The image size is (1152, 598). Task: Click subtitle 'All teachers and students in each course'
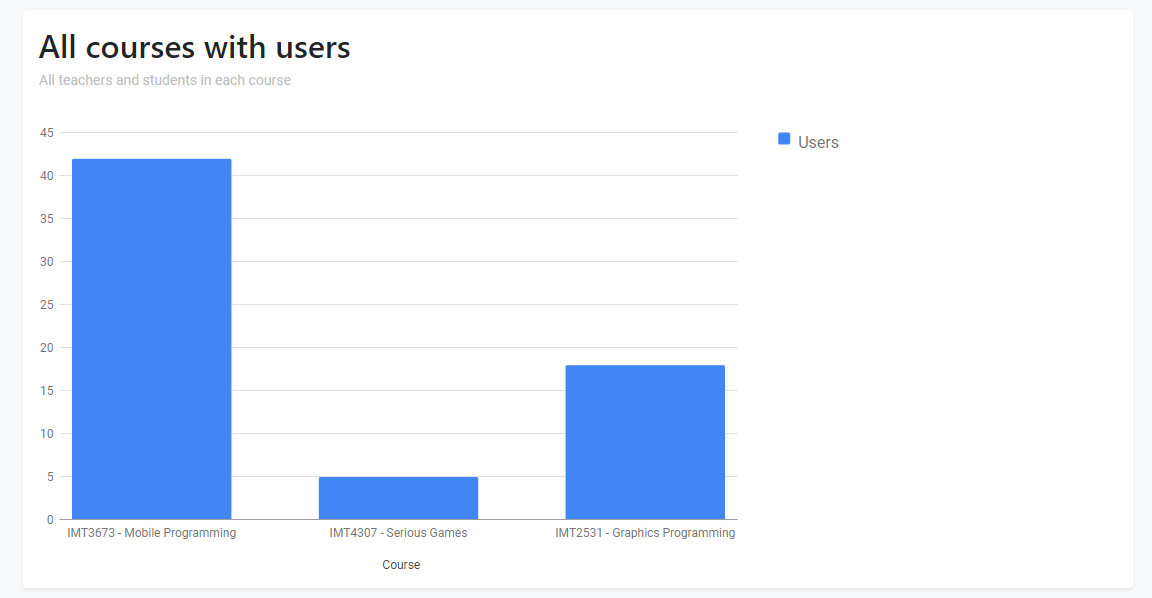165,80
